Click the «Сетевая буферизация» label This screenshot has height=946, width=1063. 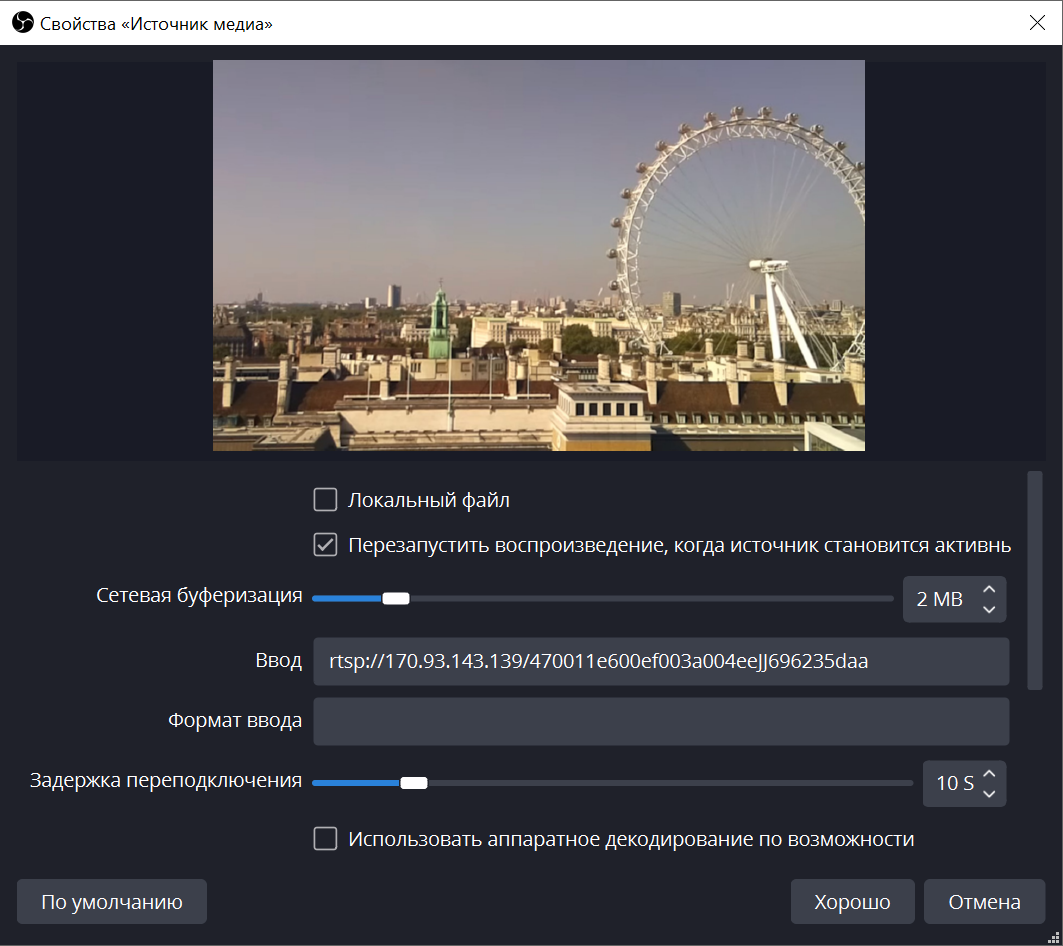coord(199,595)
